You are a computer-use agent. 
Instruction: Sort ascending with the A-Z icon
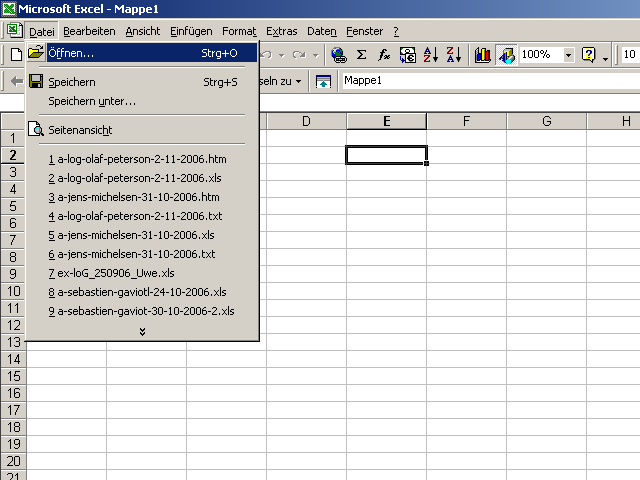pyautogui.click(x=431, y=55)
